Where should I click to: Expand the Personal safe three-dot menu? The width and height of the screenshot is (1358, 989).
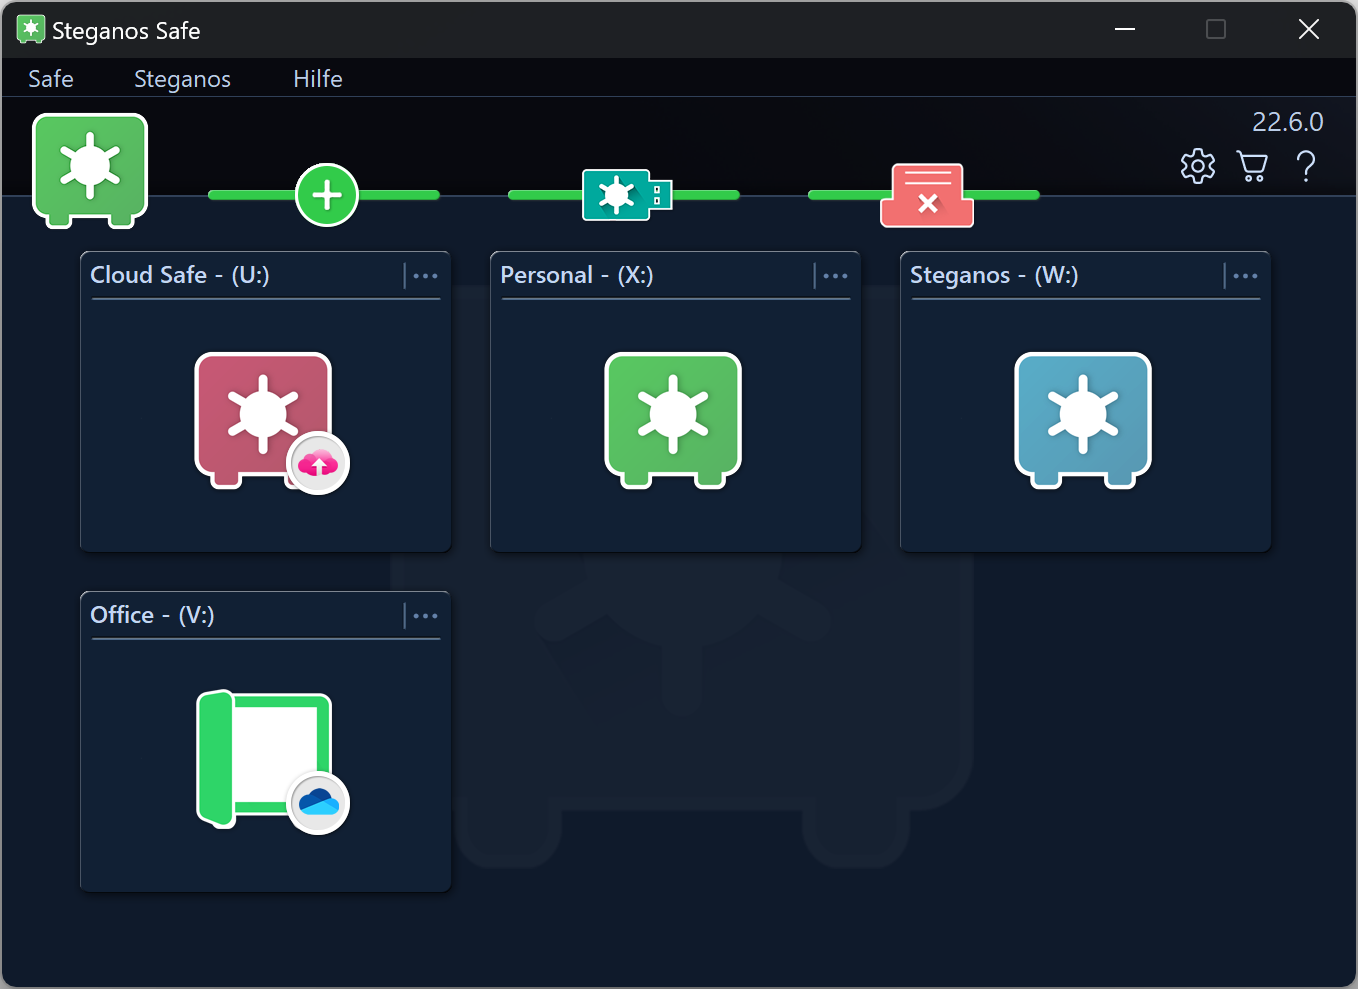[835, 276]
